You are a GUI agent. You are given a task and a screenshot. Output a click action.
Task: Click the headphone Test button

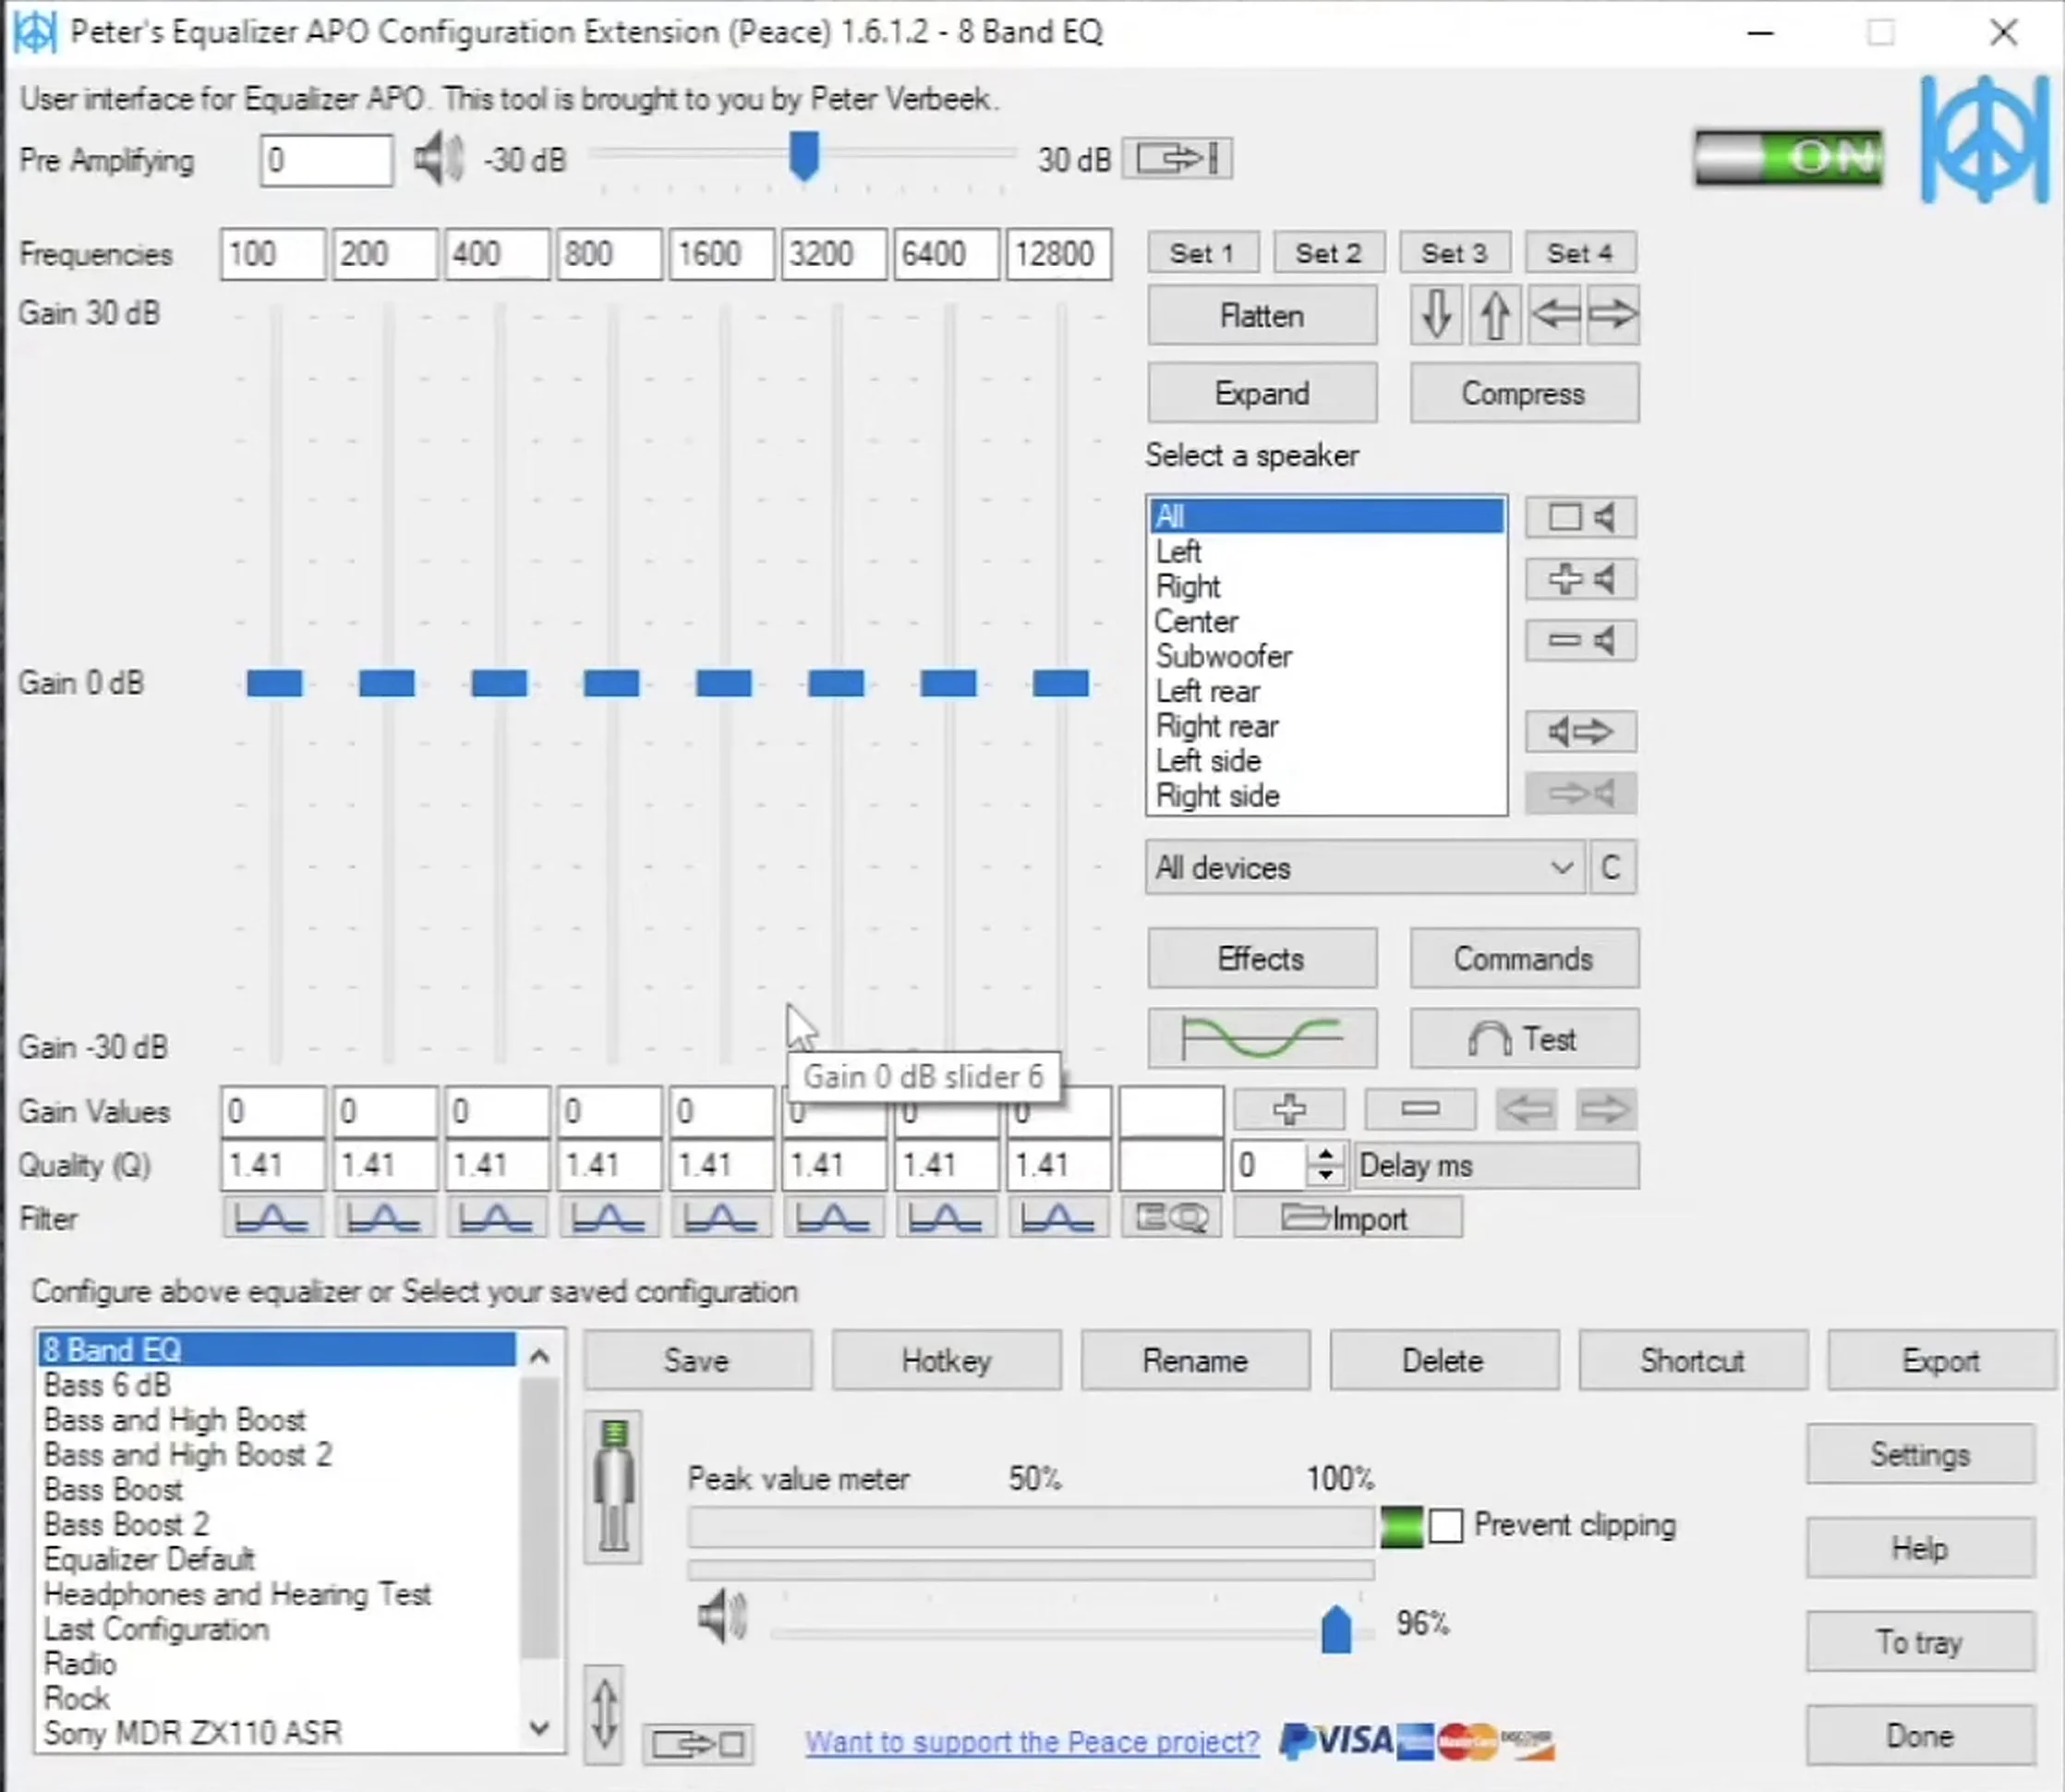point(1524,1039)
